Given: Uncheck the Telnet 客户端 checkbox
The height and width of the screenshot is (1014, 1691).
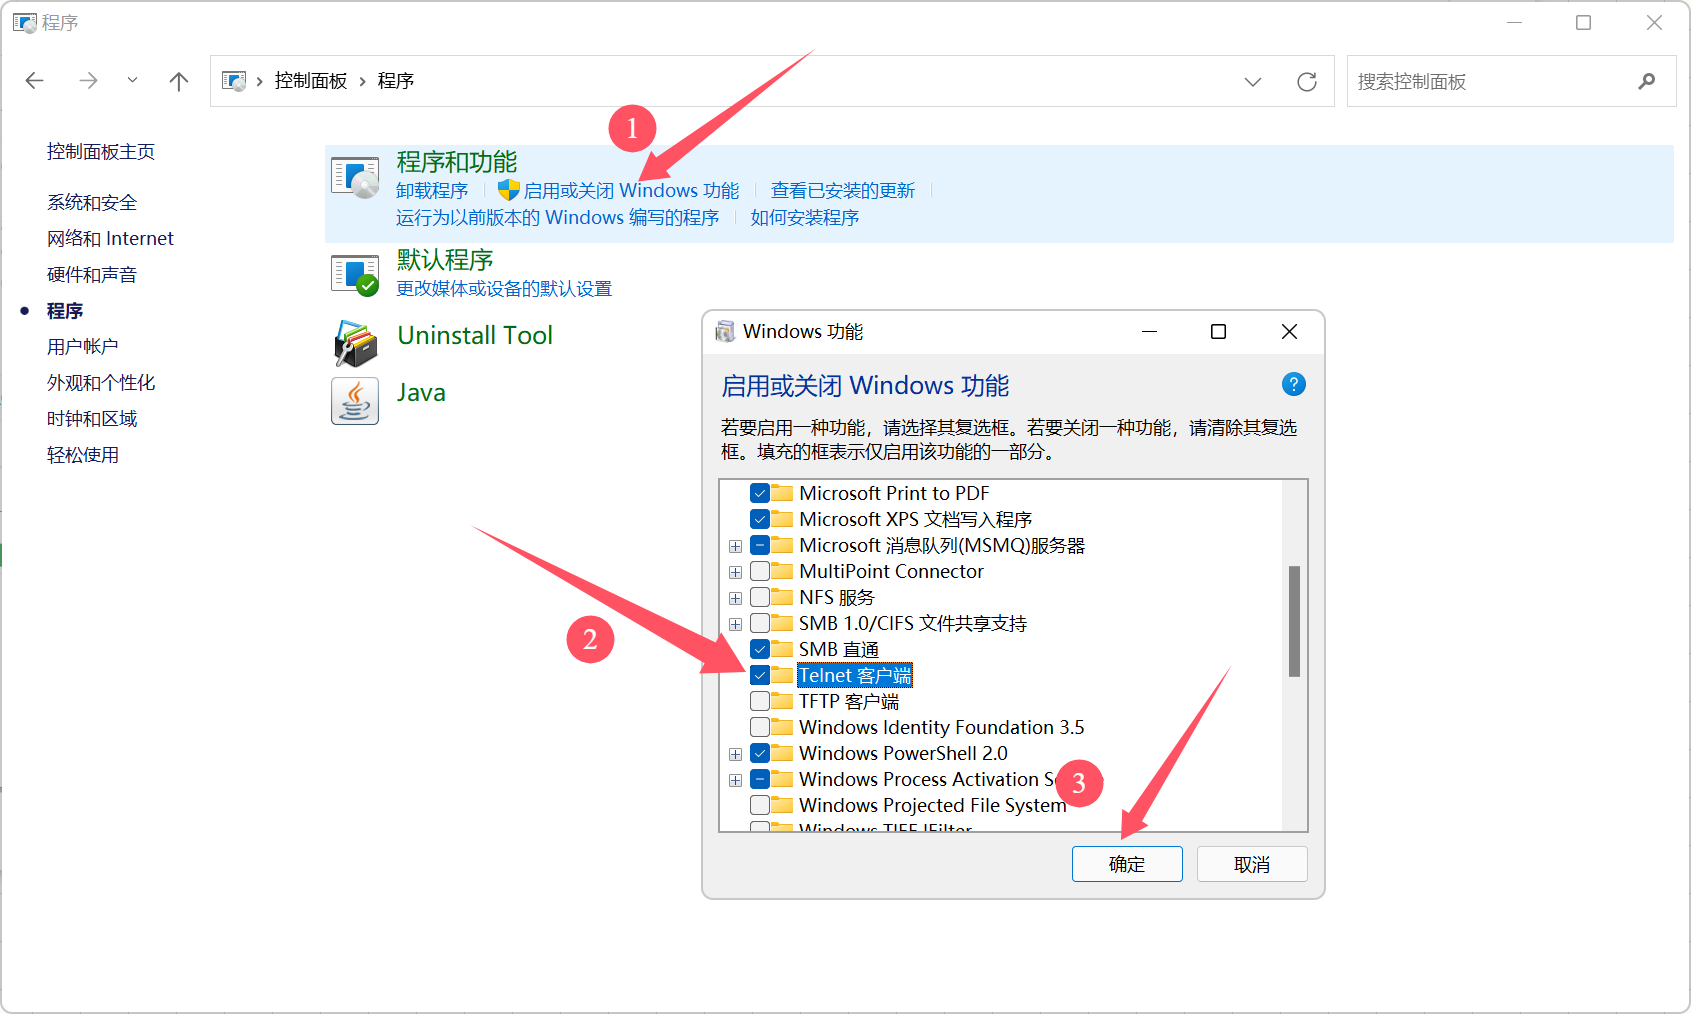Looking at the screenshot, I should (x=760, y=676).
